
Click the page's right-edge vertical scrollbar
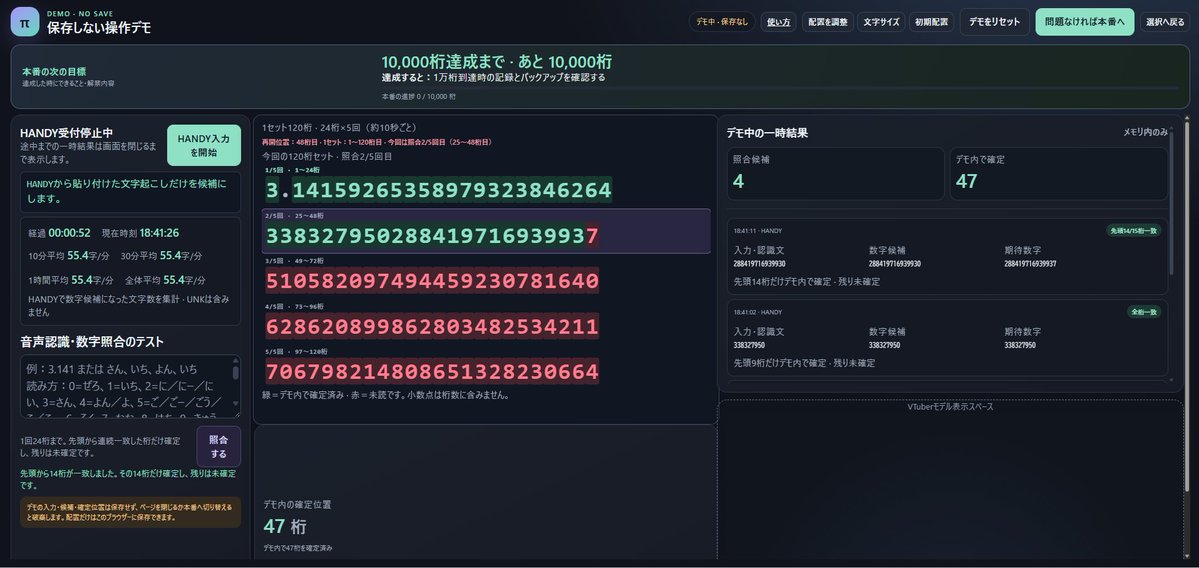1187,306
